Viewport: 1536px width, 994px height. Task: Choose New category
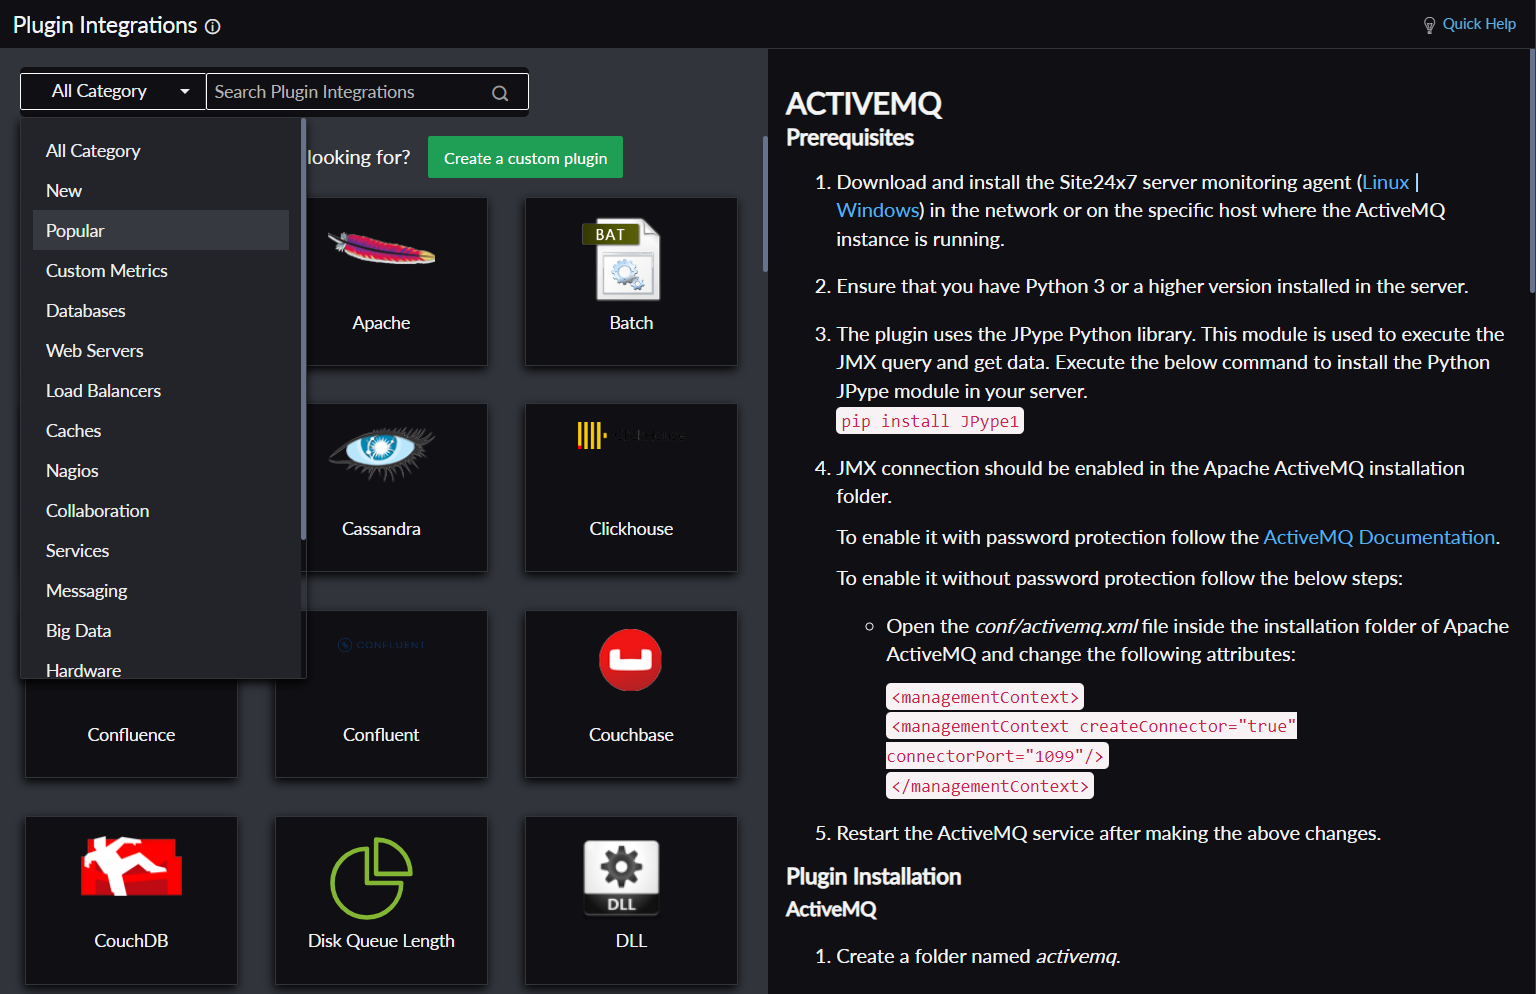click(160, 190)
